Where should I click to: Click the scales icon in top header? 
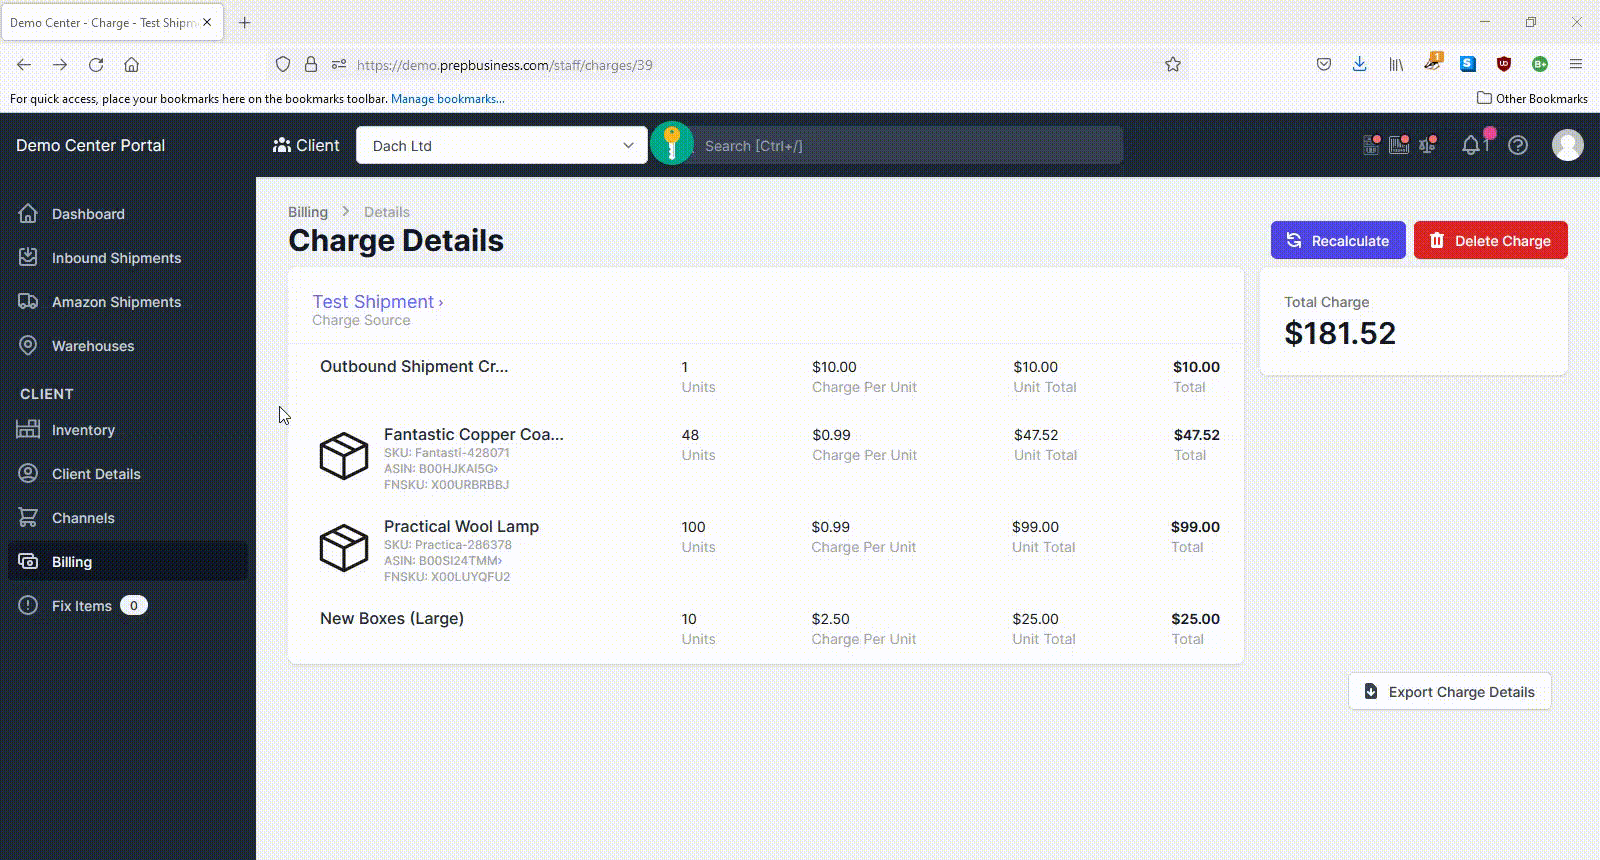tap(1428, 145)
